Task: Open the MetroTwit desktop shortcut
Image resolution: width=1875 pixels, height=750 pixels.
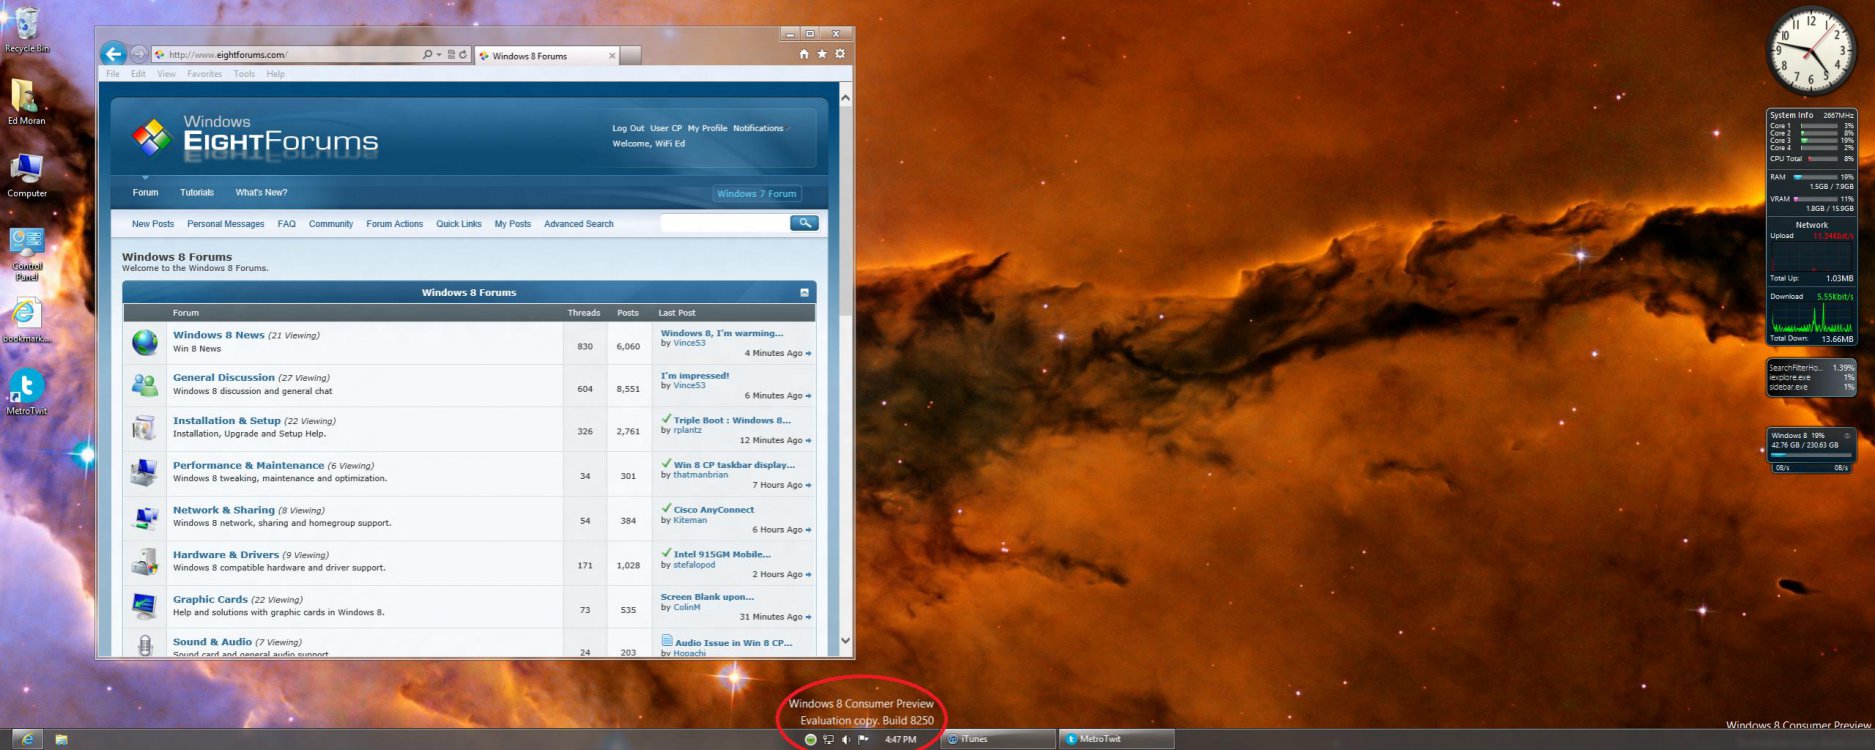Action: point(26,390)
